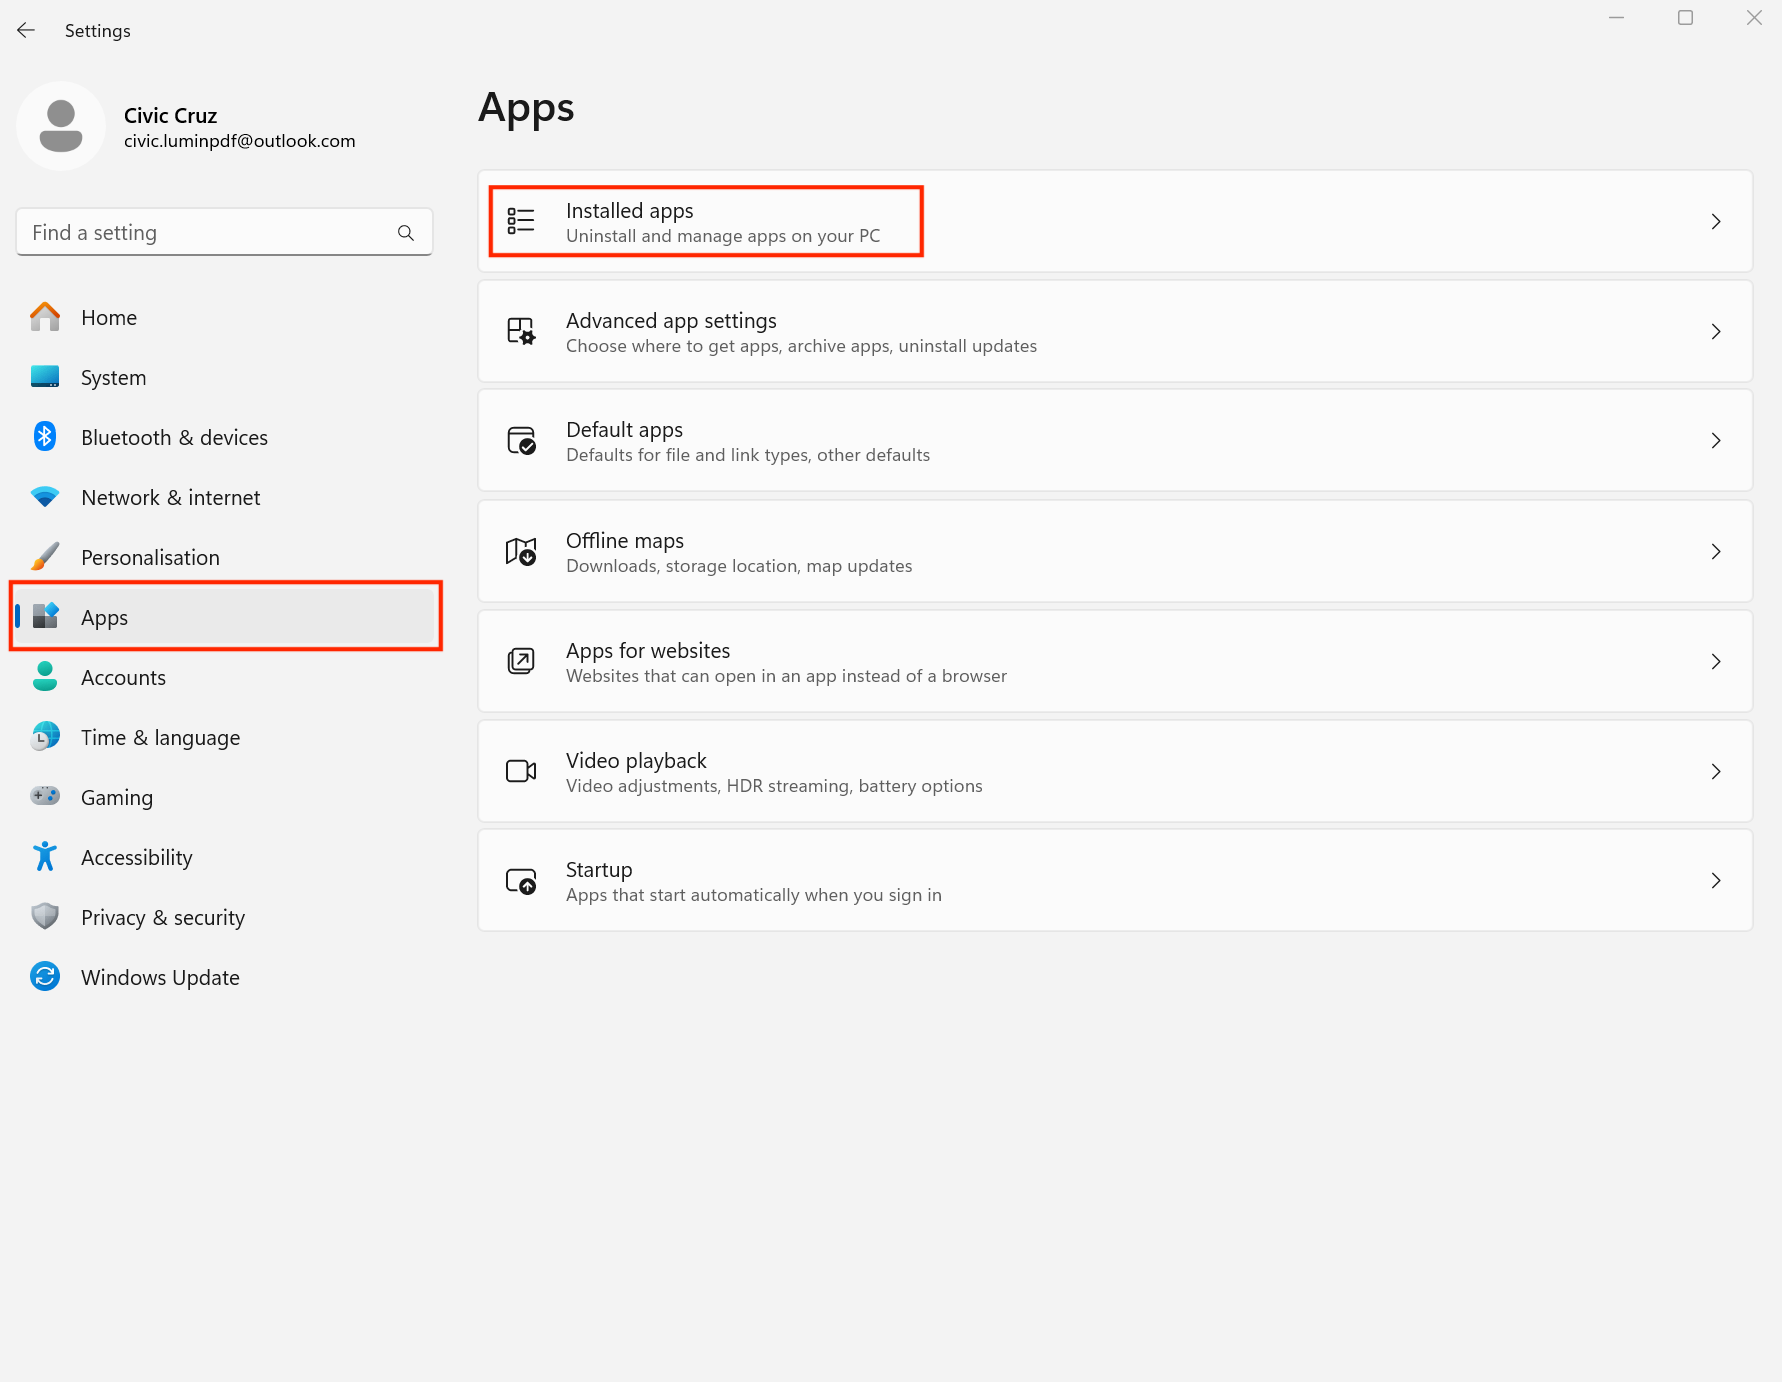Viewport: 1782px width, 1382px height.
Task: Click the Gaming controller icon
Action: pos(45,797)
